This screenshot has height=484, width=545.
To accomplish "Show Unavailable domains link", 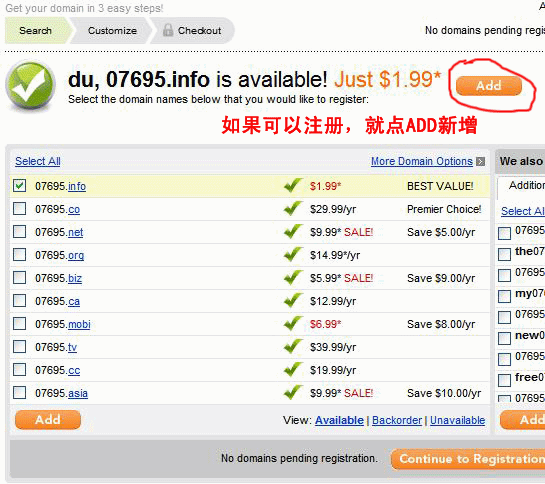I will 457,420.
